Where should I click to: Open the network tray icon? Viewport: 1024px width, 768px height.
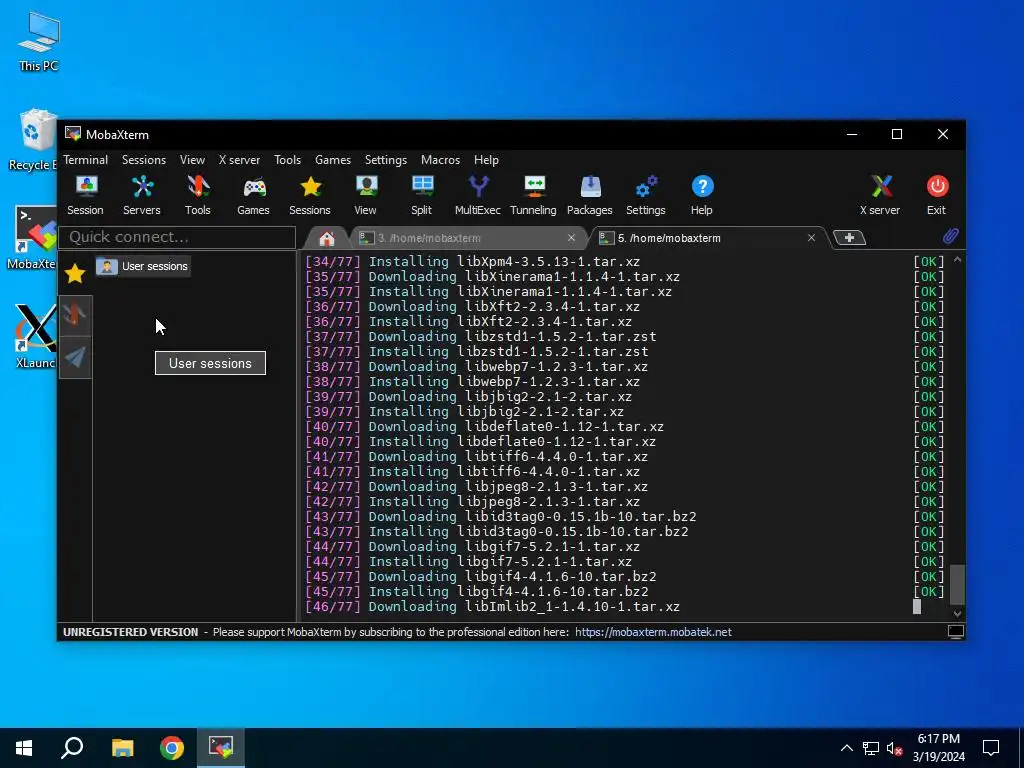[x=871, y=748]
